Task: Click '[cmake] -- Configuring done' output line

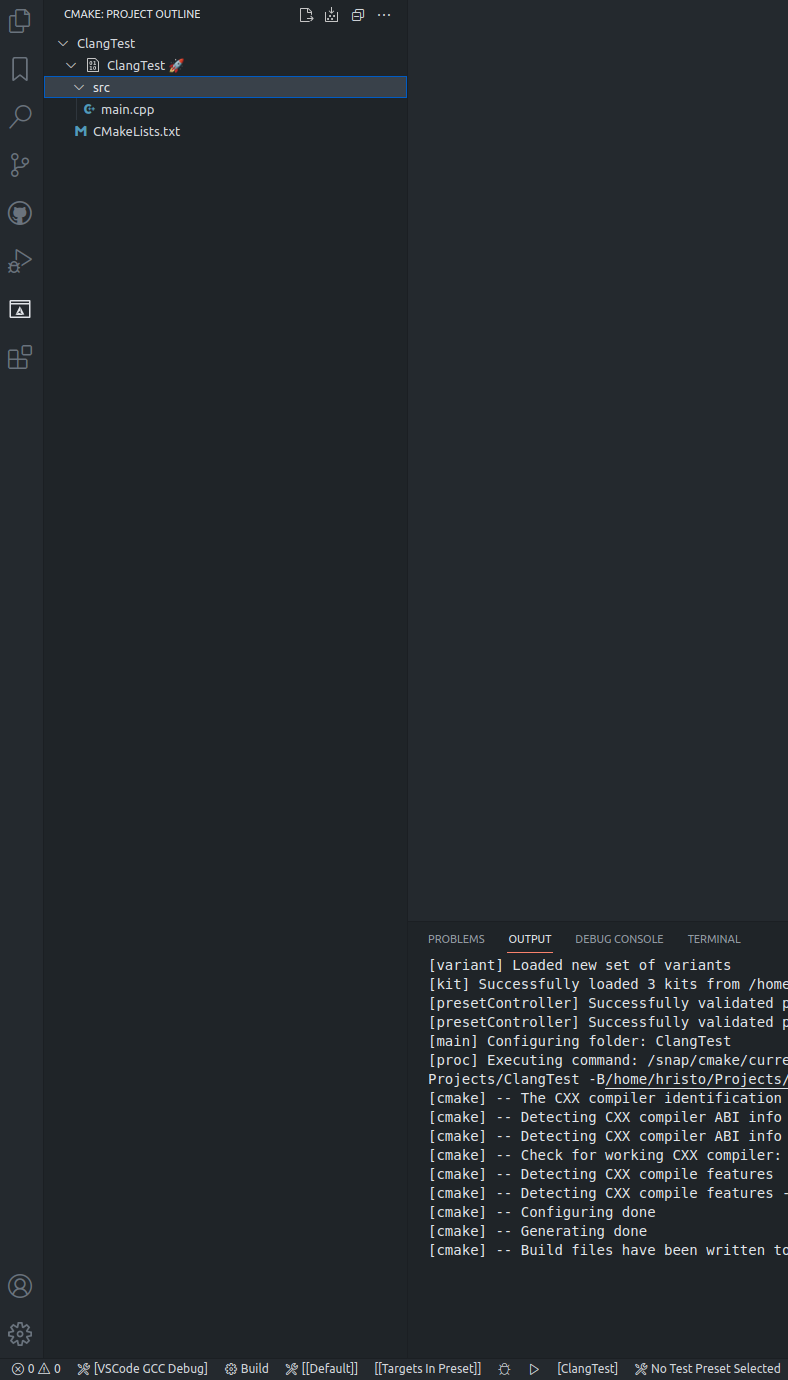Action: [x=542, y=1212]
